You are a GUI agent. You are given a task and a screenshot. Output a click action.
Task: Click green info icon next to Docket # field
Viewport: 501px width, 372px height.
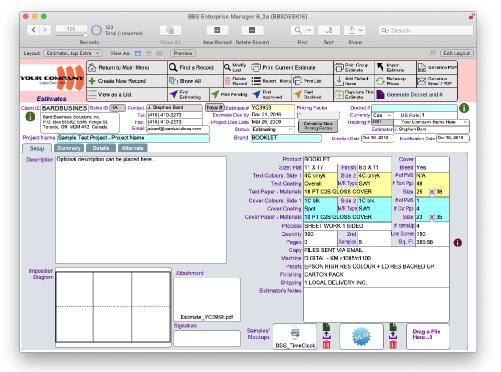coord(464,108)
